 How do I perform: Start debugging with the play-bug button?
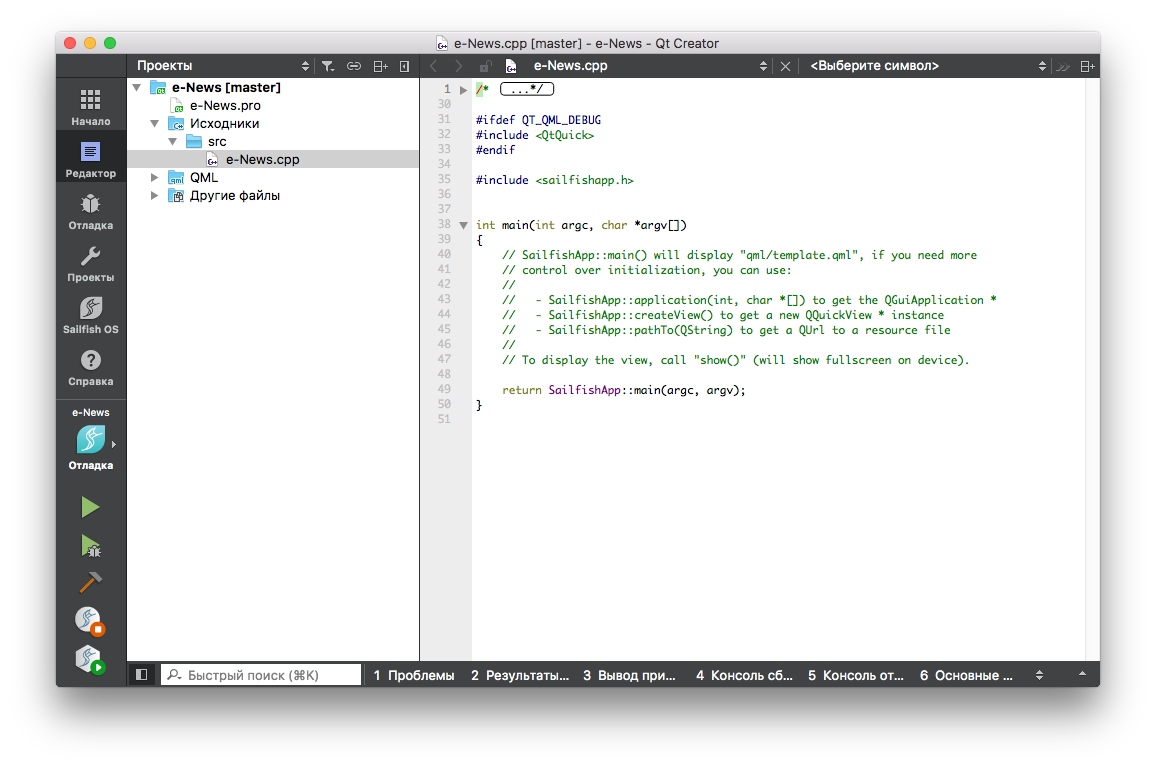click(90, 546)
